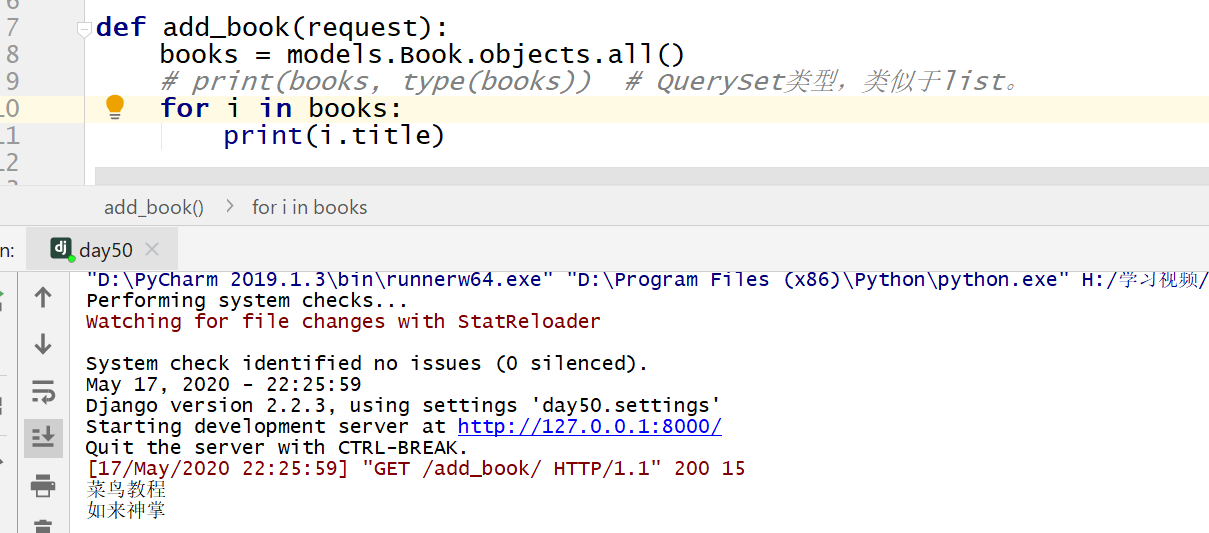Collapse the add_book function fold marker

pos(85,30)
